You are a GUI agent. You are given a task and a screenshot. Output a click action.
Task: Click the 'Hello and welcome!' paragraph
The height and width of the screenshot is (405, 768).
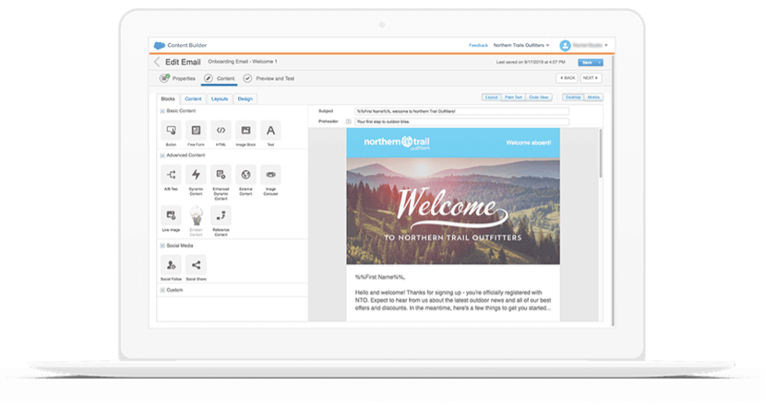pos(454,301)
